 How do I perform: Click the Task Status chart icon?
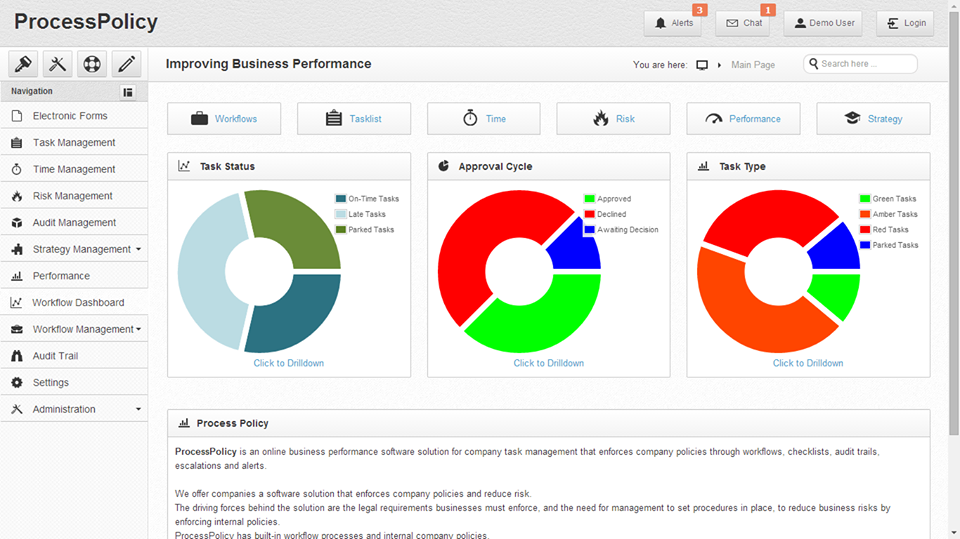coord(184,166)
